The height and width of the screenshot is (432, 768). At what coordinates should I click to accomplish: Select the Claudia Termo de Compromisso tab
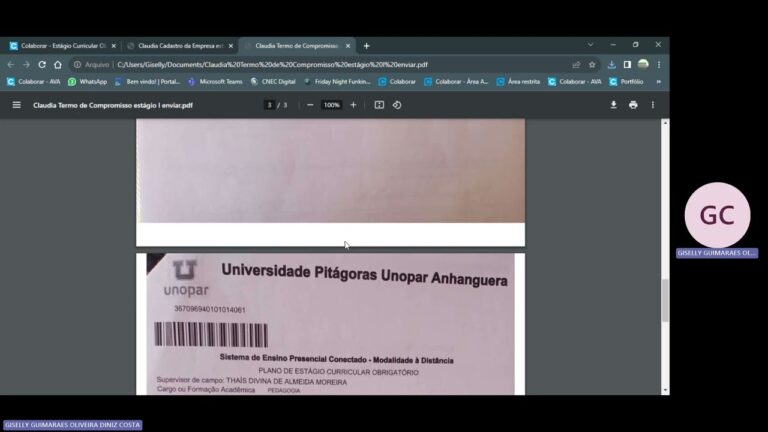[x=296, y=46]
